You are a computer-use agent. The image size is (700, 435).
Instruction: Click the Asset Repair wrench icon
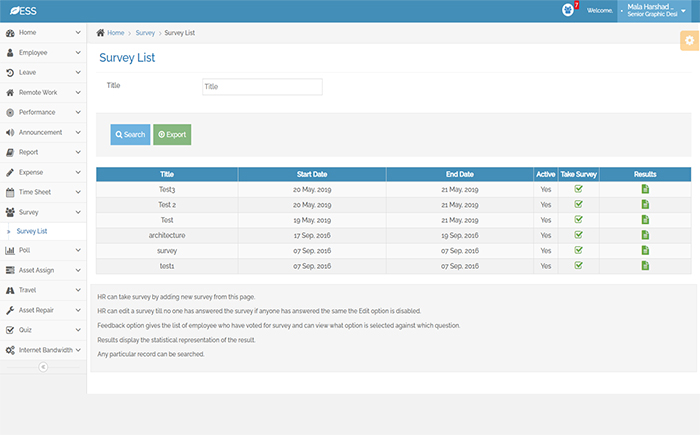[x=10, y=310]
